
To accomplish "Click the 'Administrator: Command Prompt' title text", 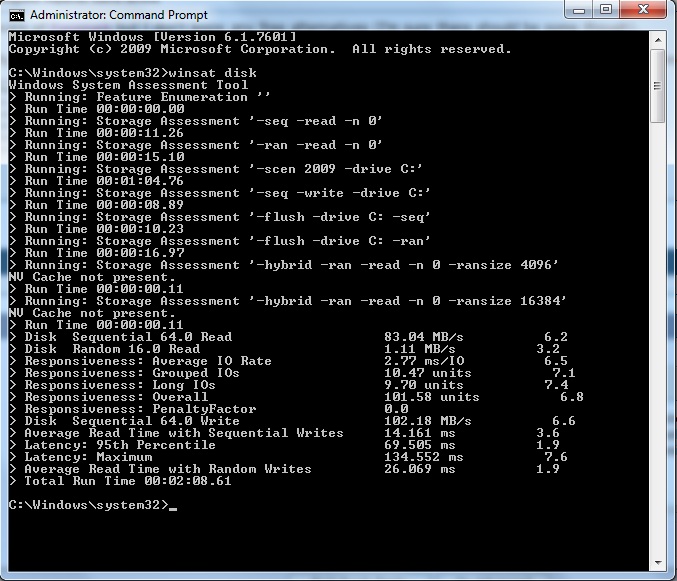I will tap(119, 15).
